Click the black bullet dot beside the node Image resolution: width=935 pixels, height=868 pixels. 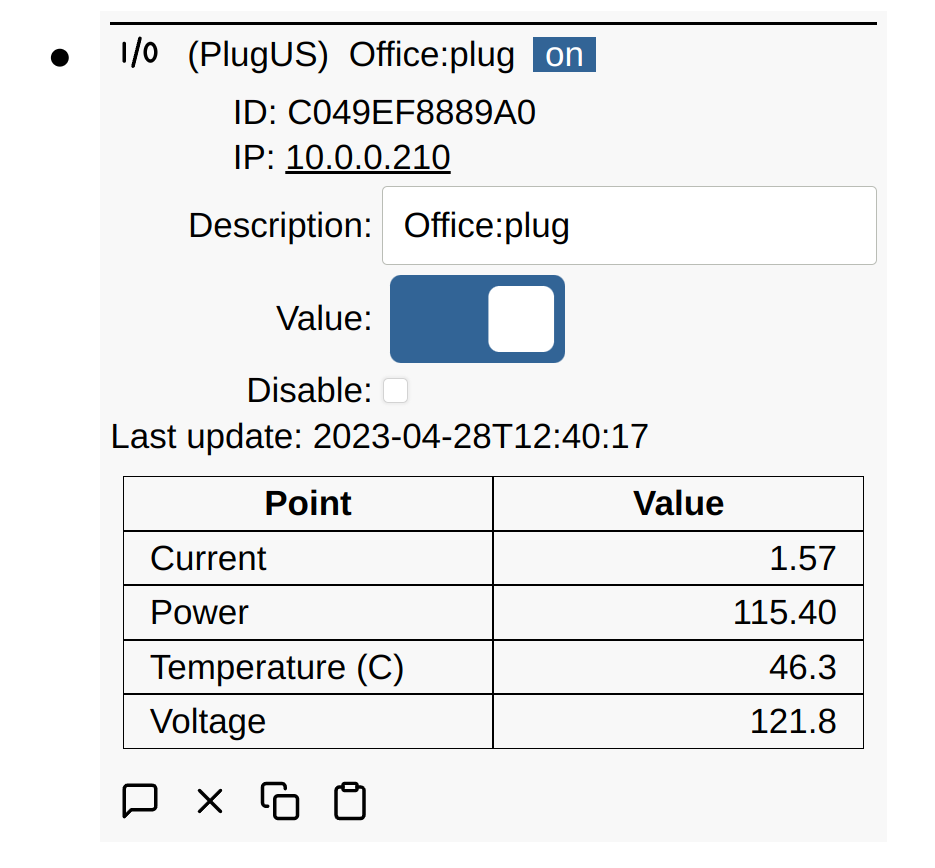pos(60,58)
